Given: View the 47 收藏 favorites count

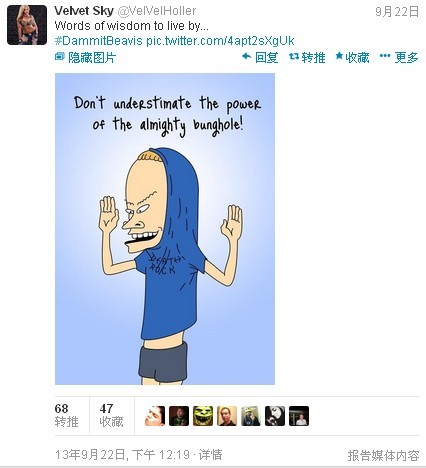Looking at the screenshot, I should point(111,415).
